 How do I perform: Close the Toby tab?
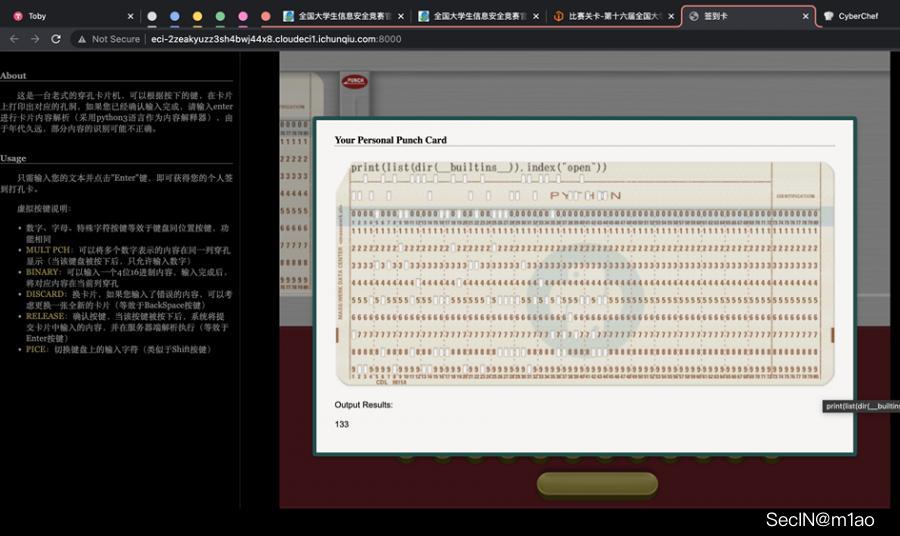point(130,16)
